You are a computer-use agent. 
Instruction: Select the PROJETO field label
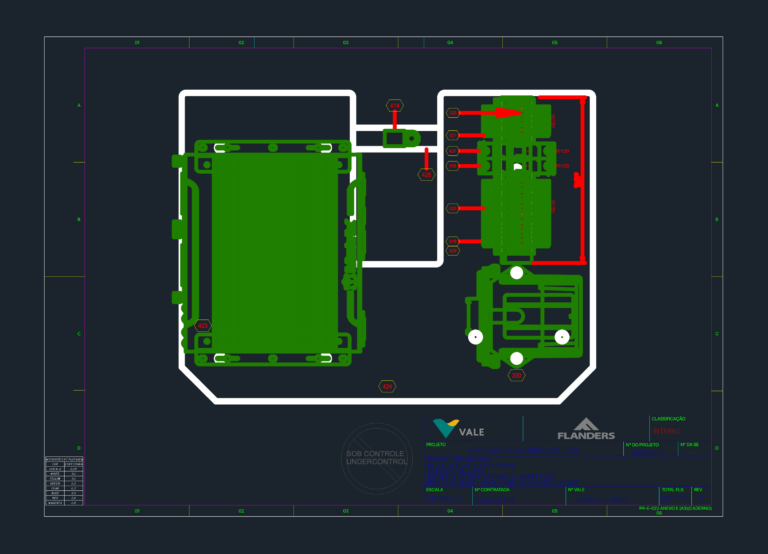point(436,445)
